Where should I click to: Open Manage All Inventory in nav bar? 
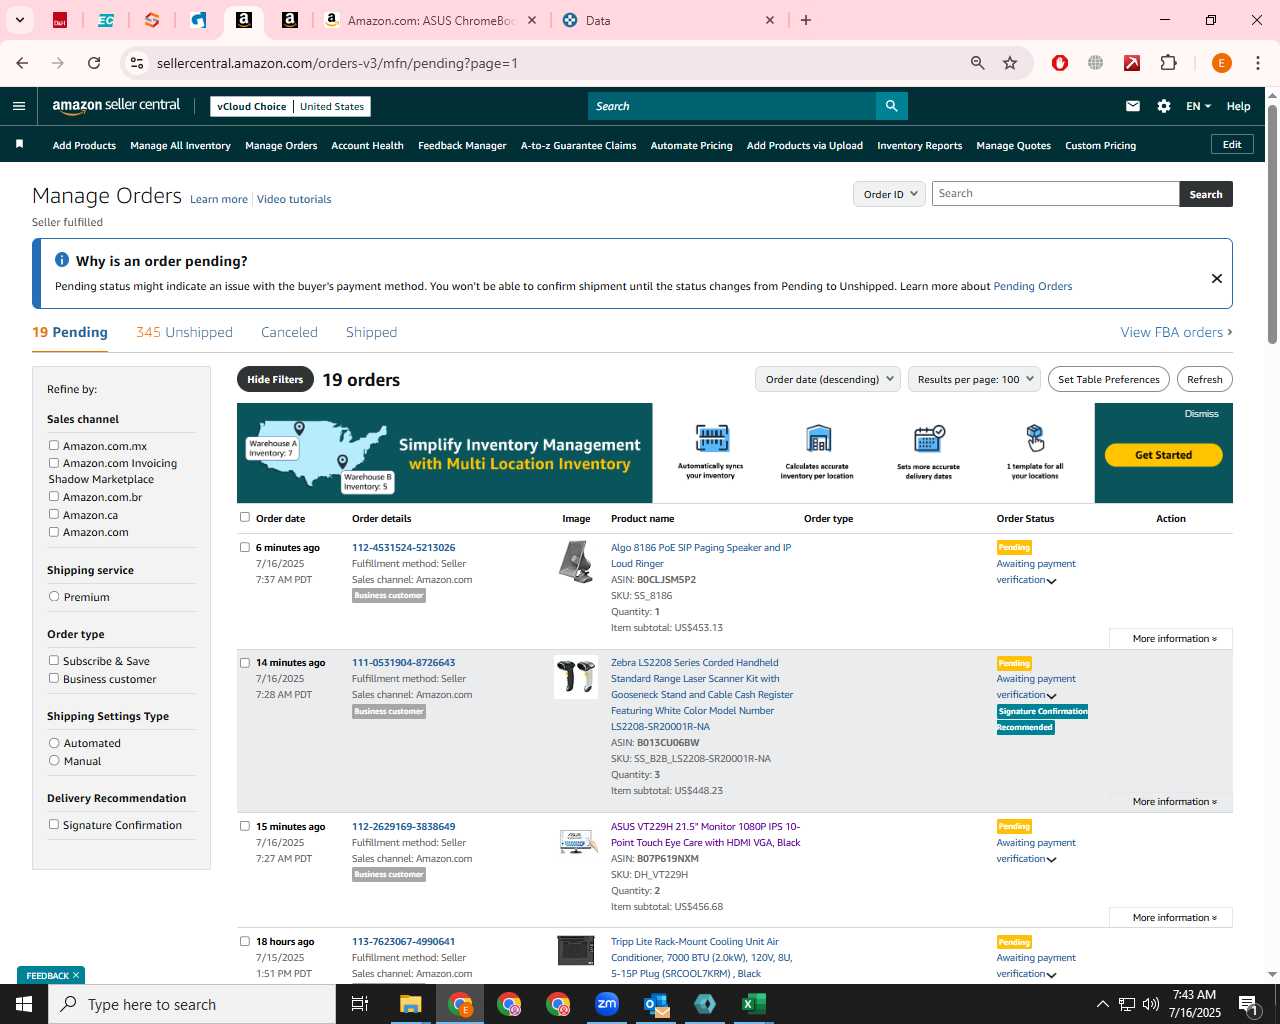coord(180,145)
